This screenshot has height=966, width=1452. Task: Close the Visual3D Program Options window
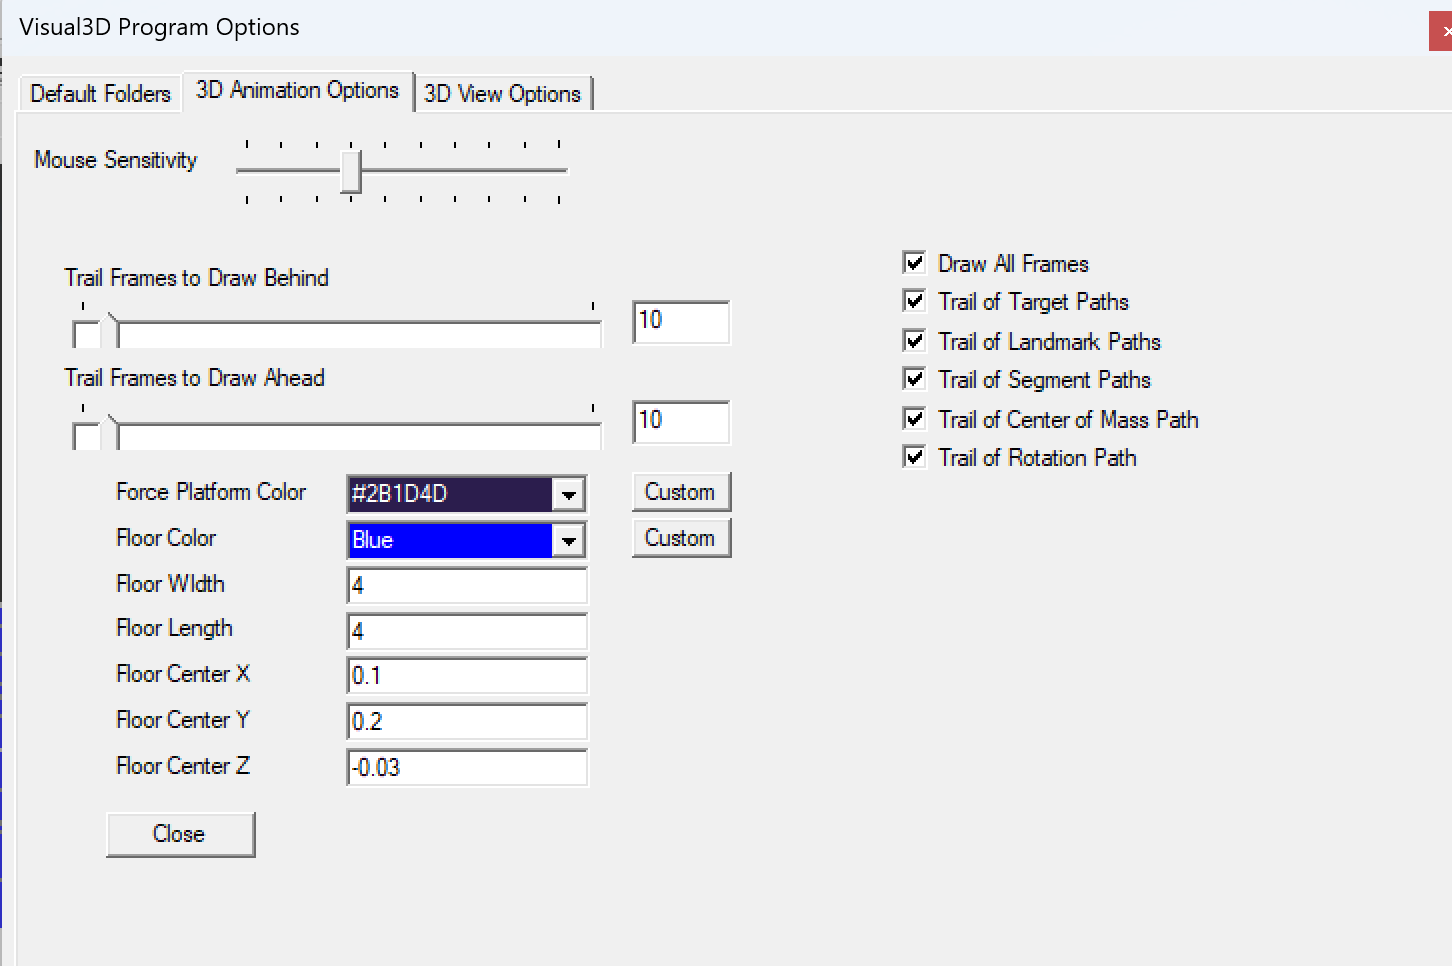(1441, 31)
